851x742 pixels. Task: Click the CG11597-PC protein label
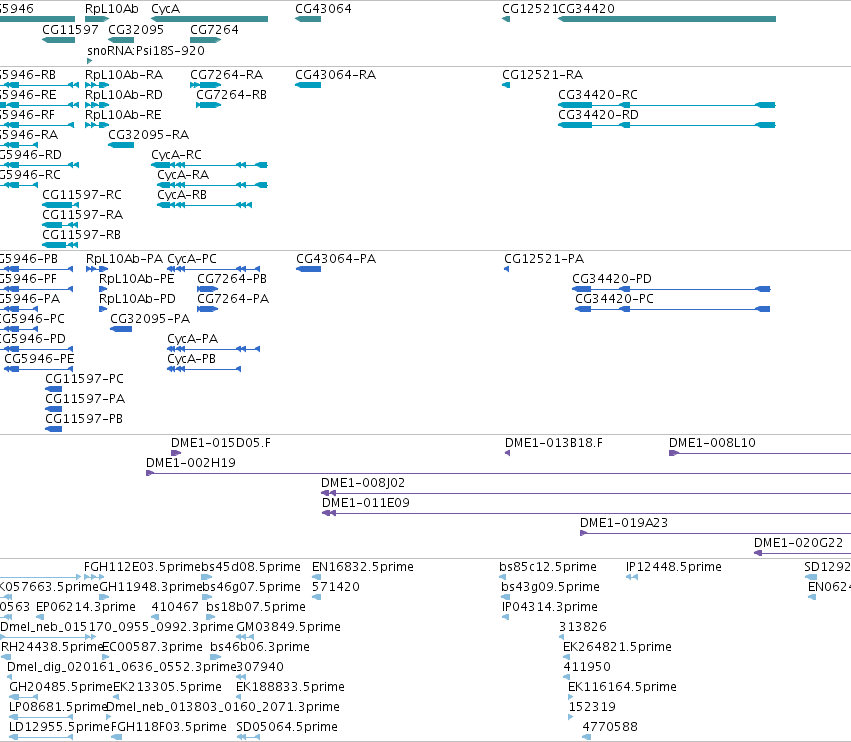(85, 378)
